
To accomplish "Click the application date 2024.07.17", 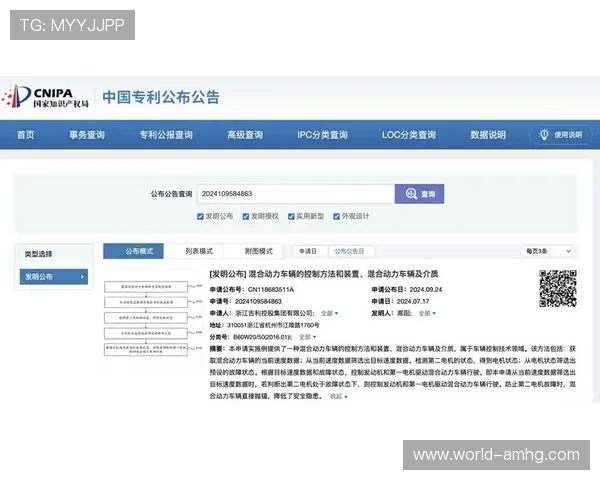I will (x=413, y=302).
